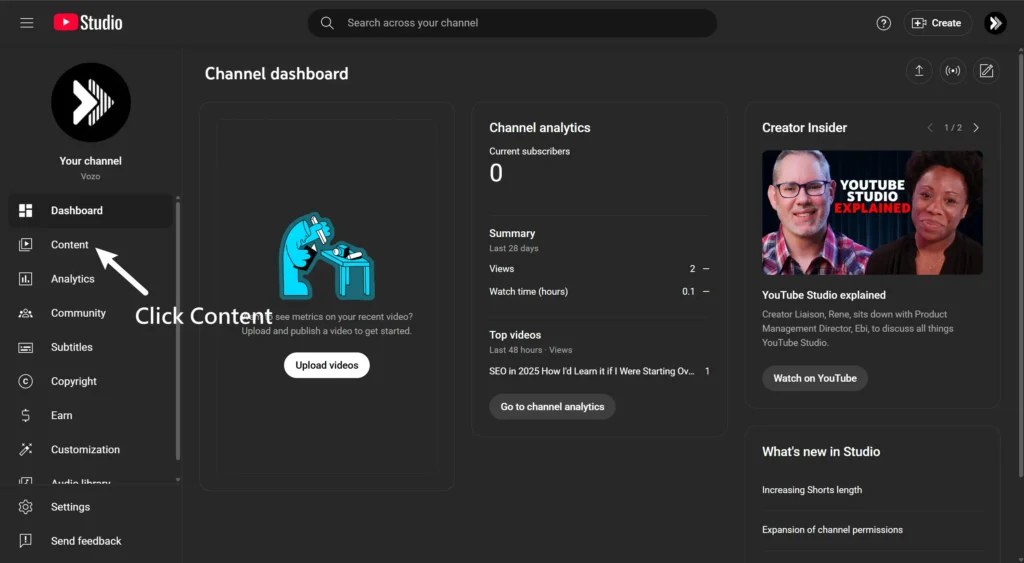Select the Content sidebar icon
The image size is (1024, 563).
[25, 244]
